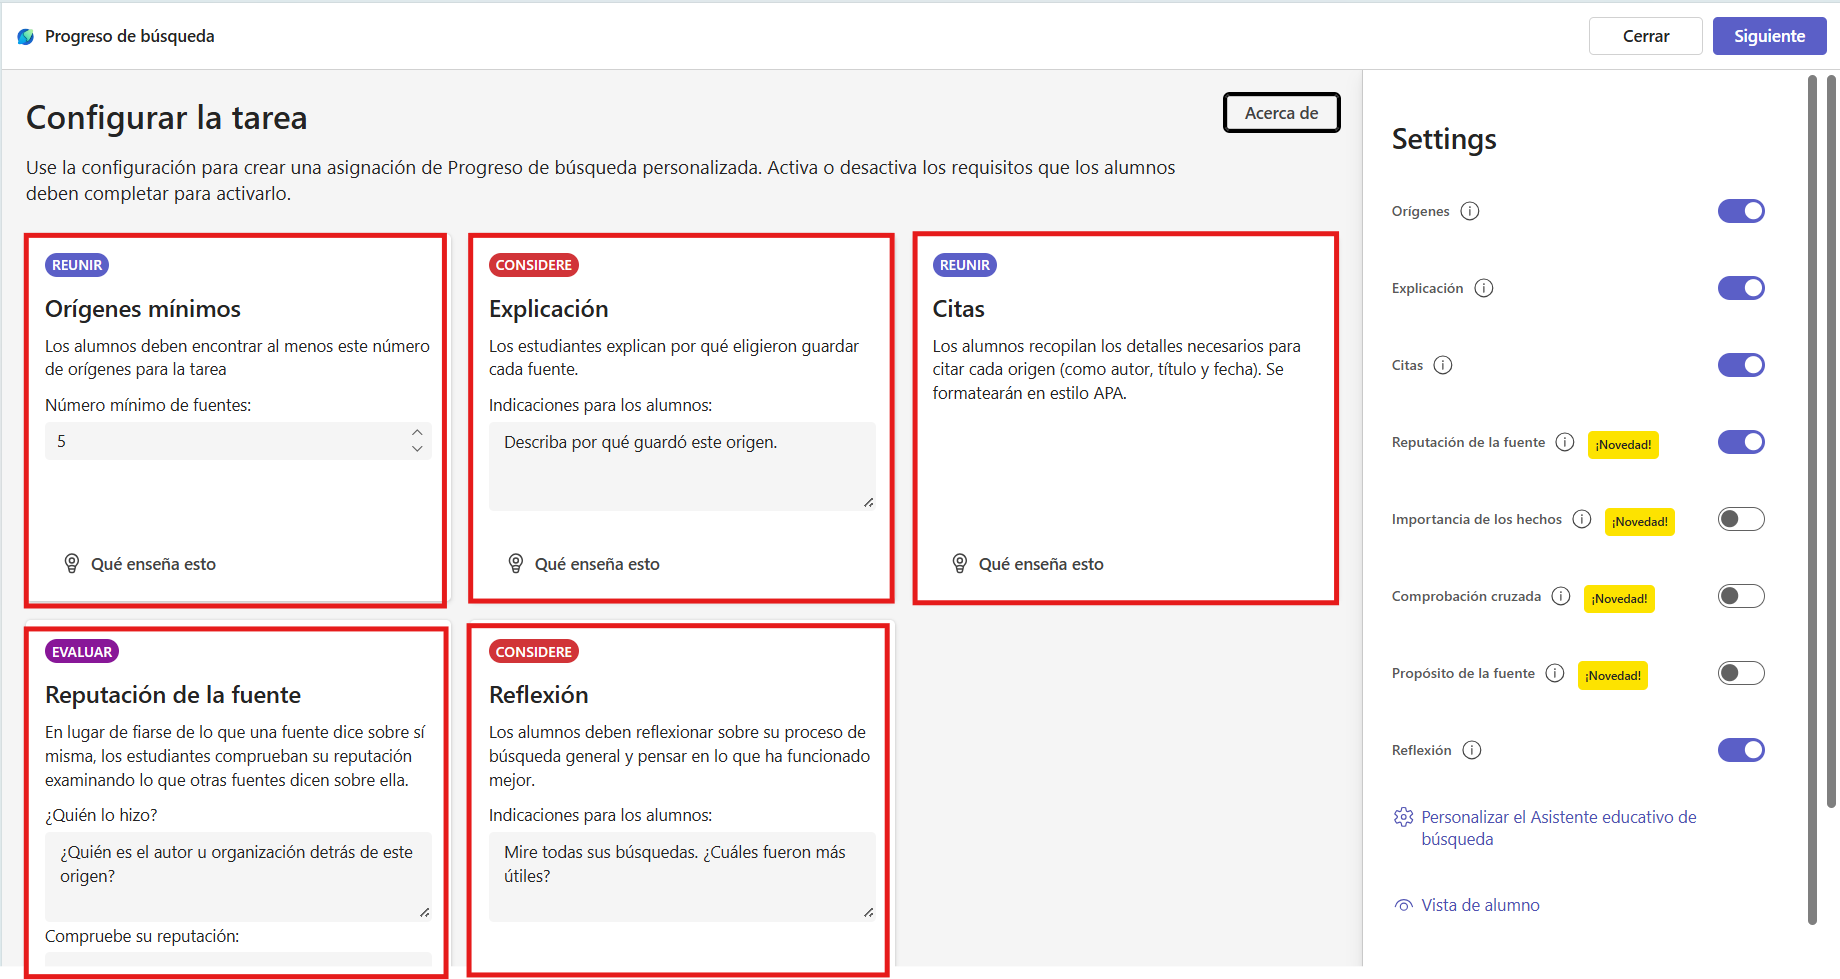Click CONSIDERE tag on Reflexión card
The height and width of the screenshot is (979, 1840).
coord(534,652)
